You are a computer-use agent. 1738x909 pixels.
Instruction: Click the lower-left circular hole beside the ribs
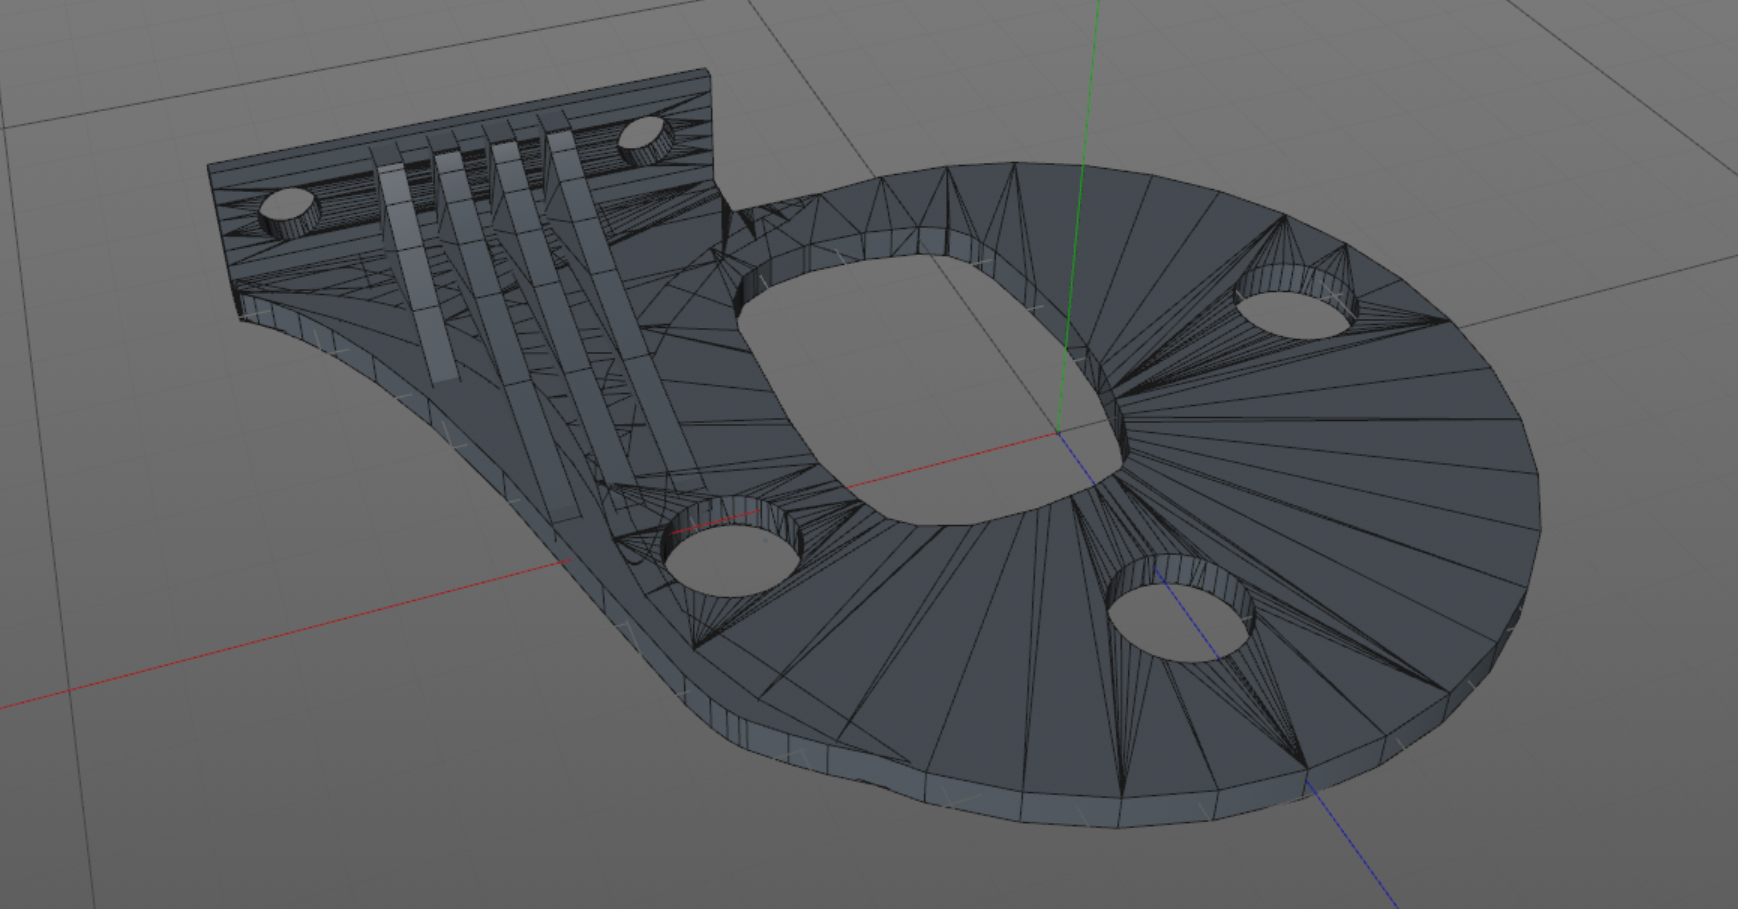[733, 559]
